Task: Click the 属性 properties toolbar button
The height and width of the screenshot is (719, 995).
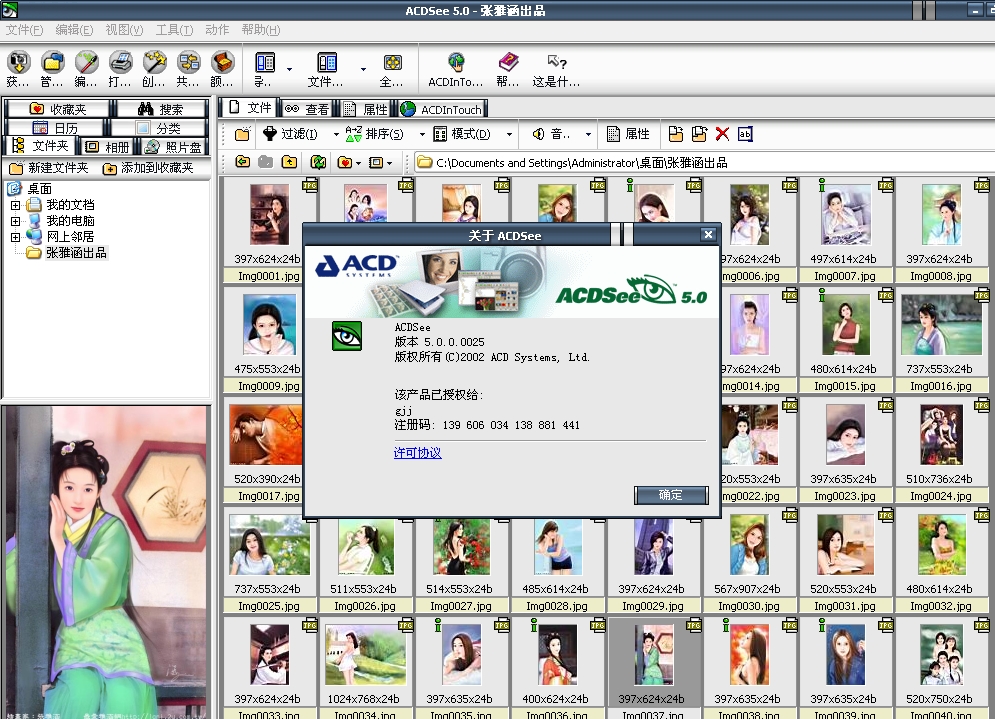Action: click(628, 134)
